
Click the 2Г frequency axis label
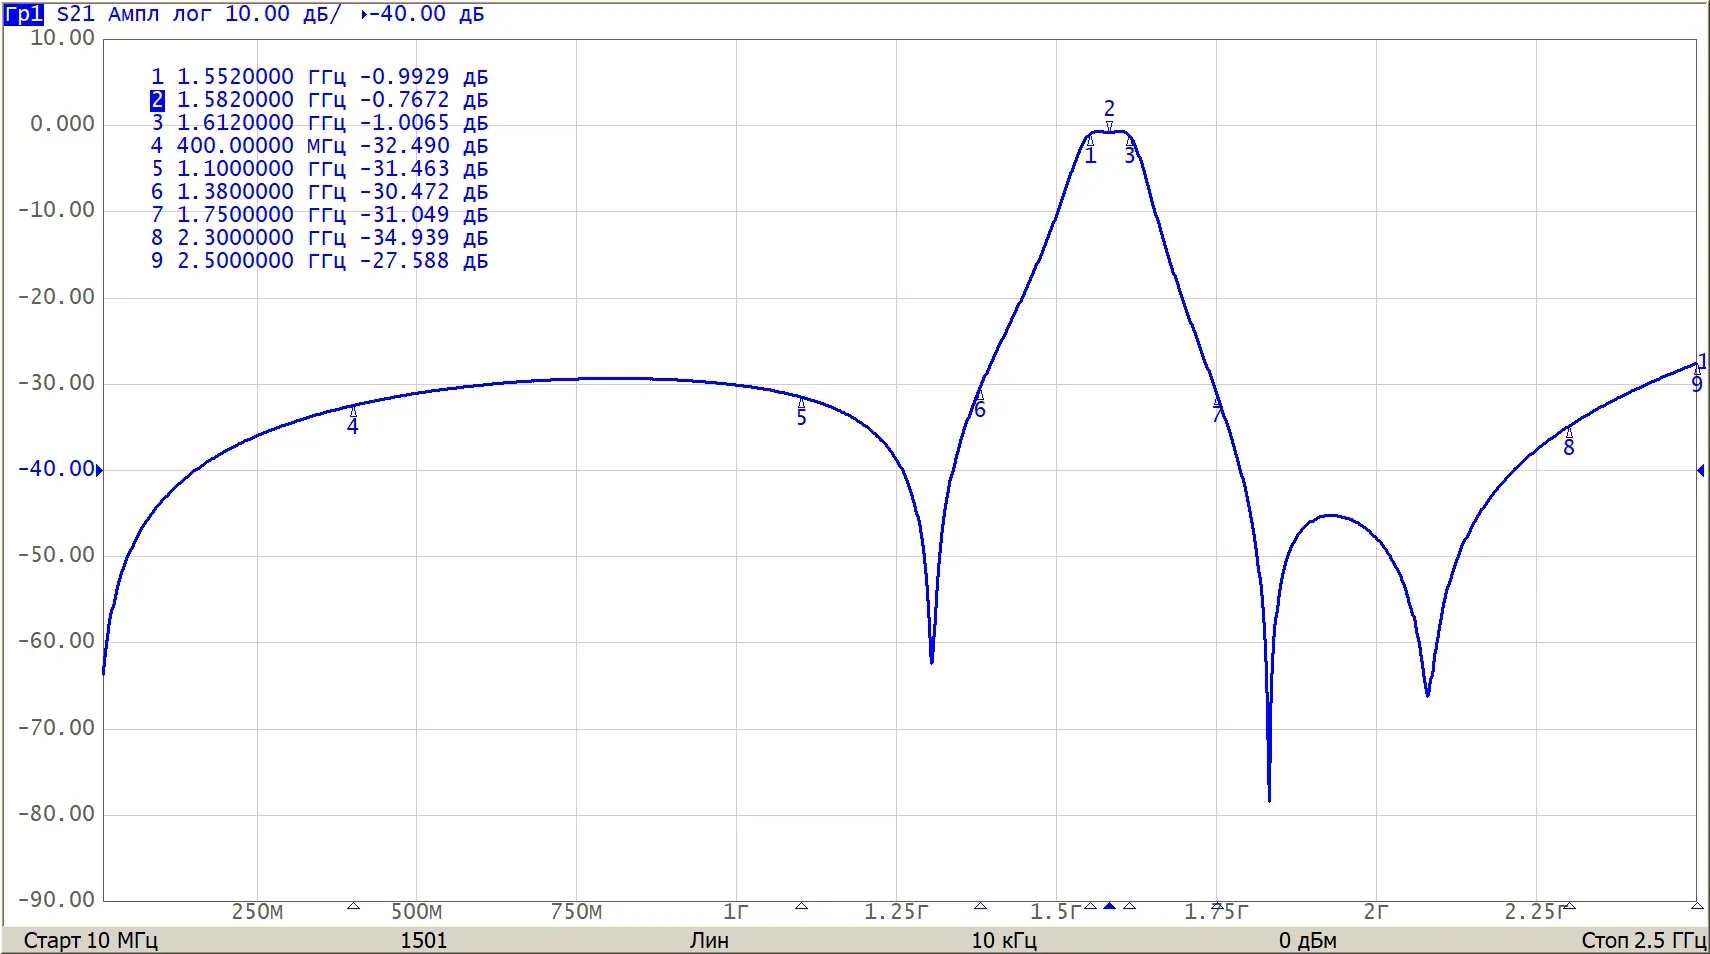(x=1376, y=912)
